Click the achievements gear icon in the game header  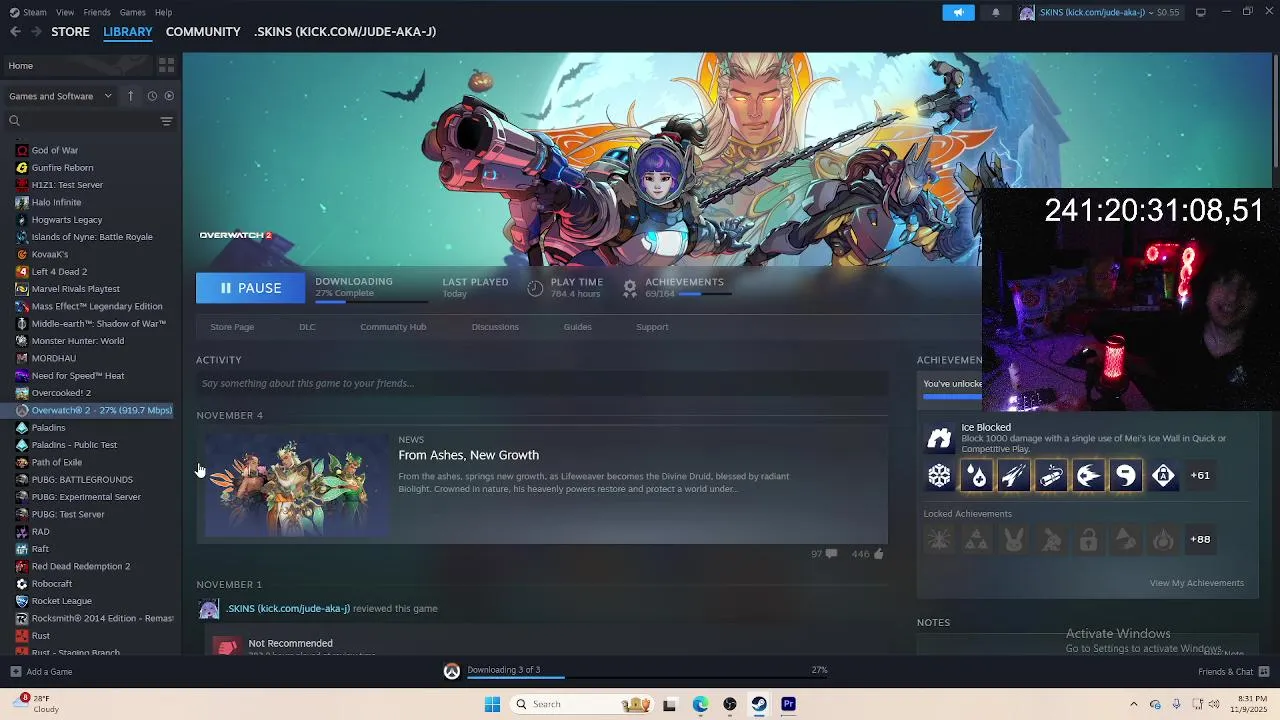click(629, 288)
